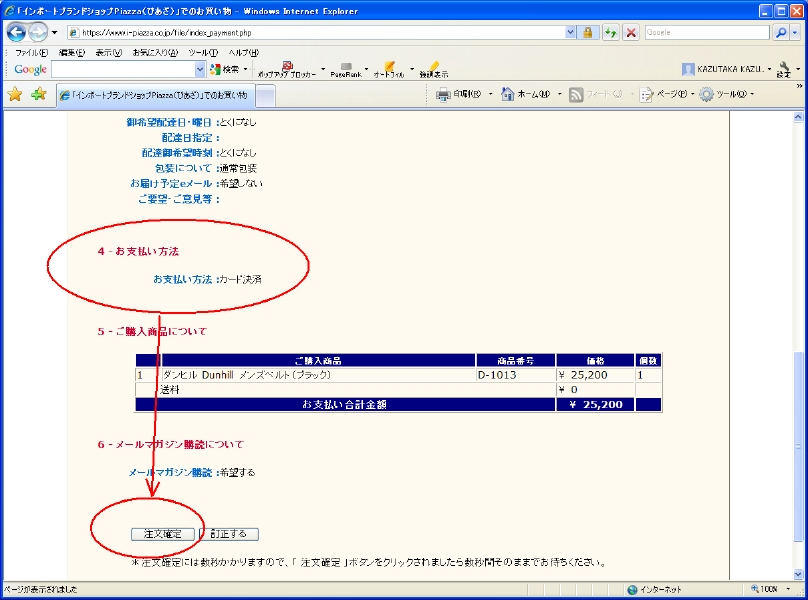The height and width of the screenshot is (600, 808).
Task: Click the Add to Favorites star icon
Action: pyautogui.click(x=39, y=94)
